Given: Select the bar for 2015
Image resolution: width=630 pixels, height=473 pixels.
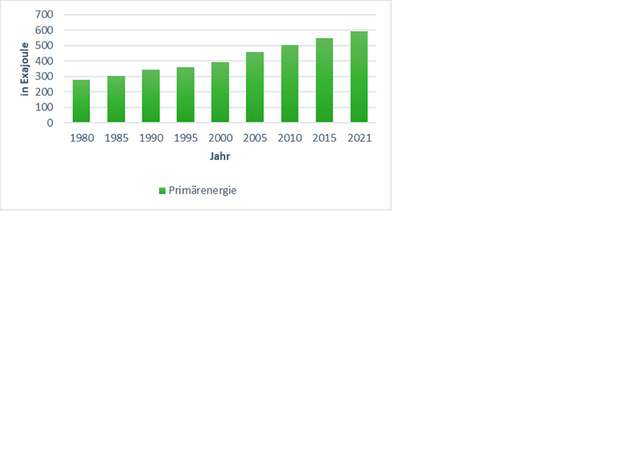Looking at the screenshot, I should tap(324, 80).
